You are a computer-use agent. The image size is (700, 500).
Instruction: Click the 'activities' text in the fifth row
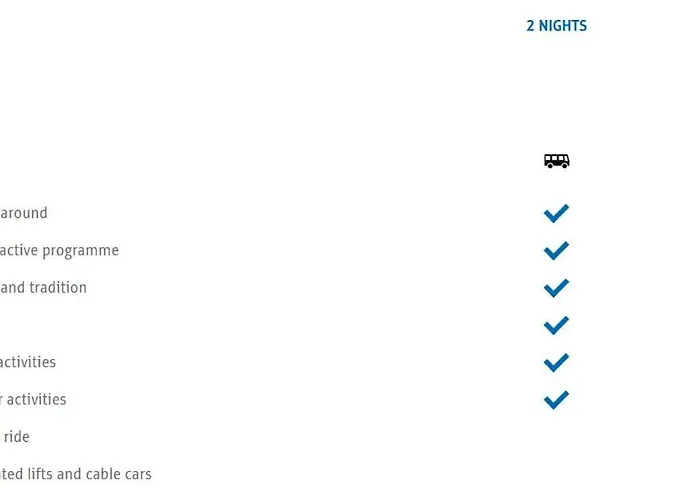(28, 362)
